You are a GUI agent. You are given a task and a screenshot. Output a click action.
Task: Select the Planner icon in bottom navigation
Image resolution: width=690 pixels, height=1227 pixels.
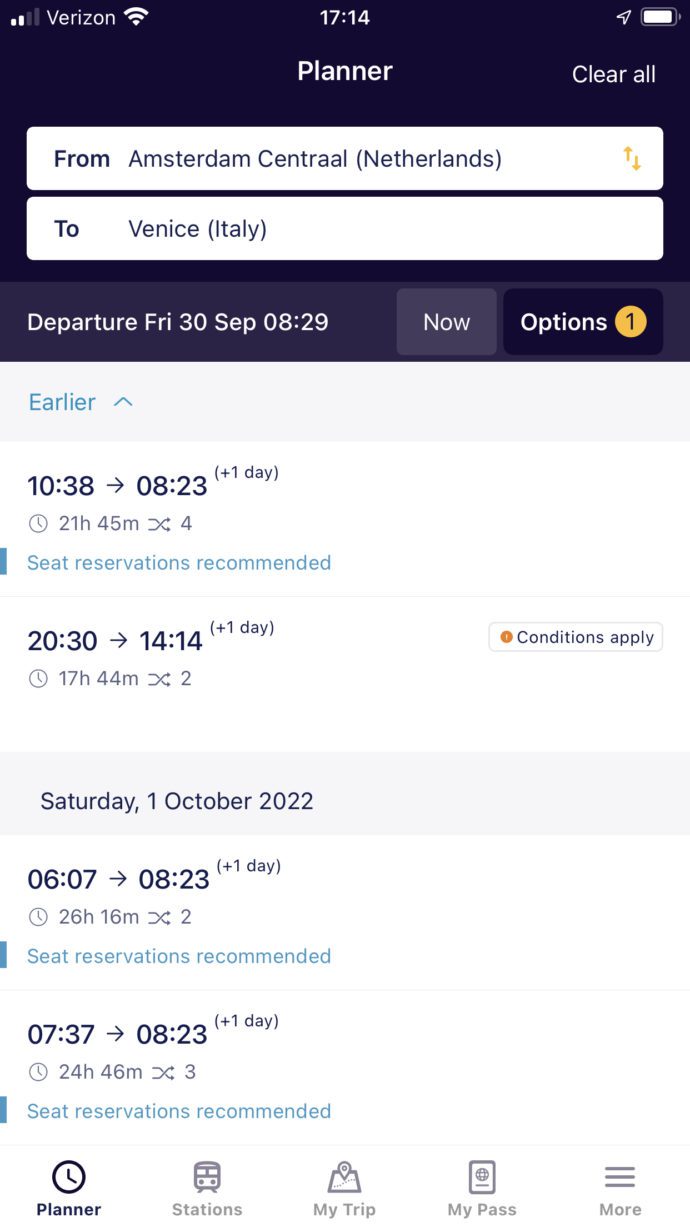pos(68,1176)
